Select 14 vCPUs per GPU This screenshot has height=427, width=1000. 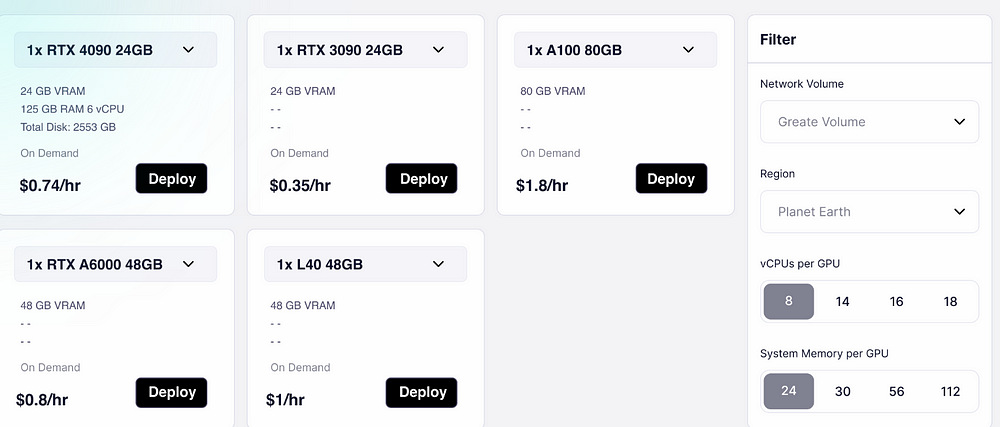point(842,301)
